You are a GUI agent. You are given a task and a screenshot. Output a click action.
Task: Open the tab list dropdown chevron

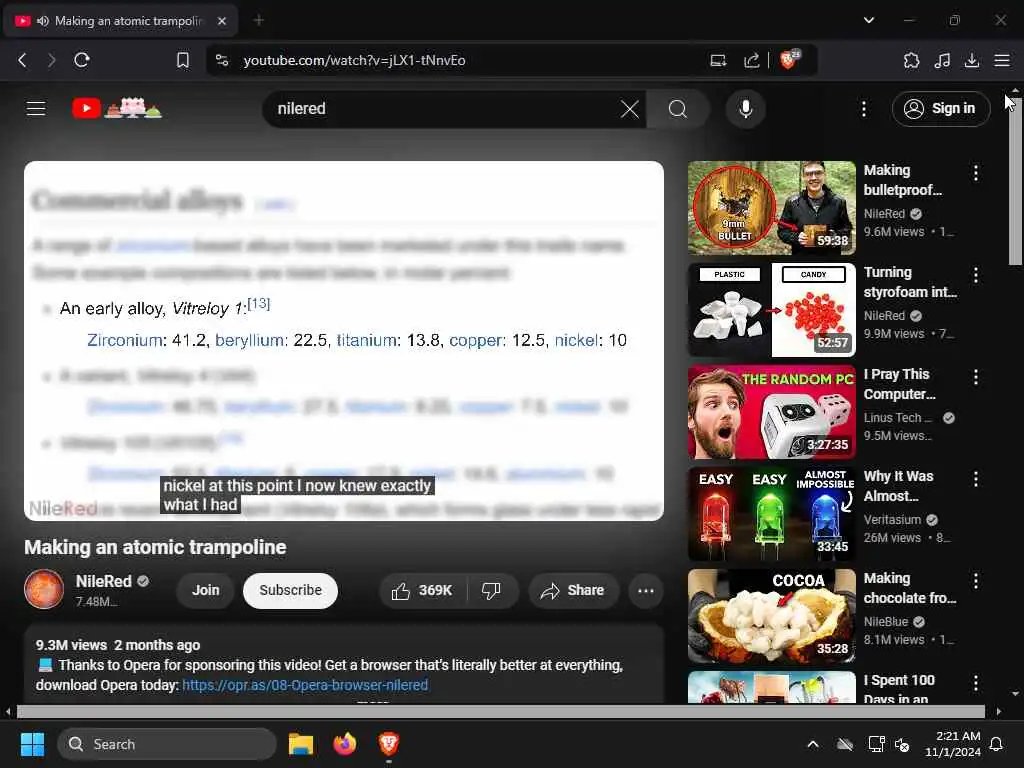coord(869,20)
